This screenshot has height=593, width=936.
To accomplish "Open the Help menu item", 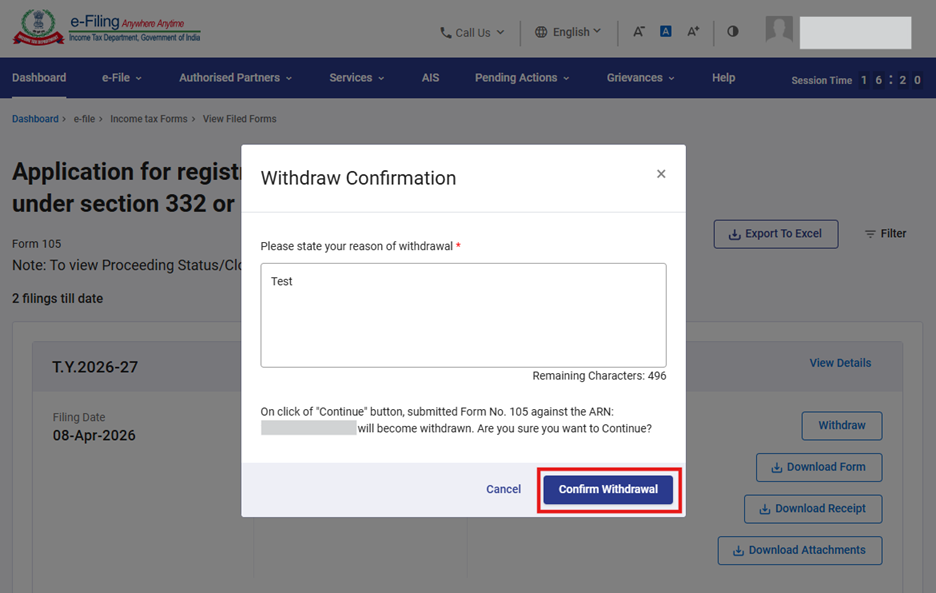I will click(723, 78).
